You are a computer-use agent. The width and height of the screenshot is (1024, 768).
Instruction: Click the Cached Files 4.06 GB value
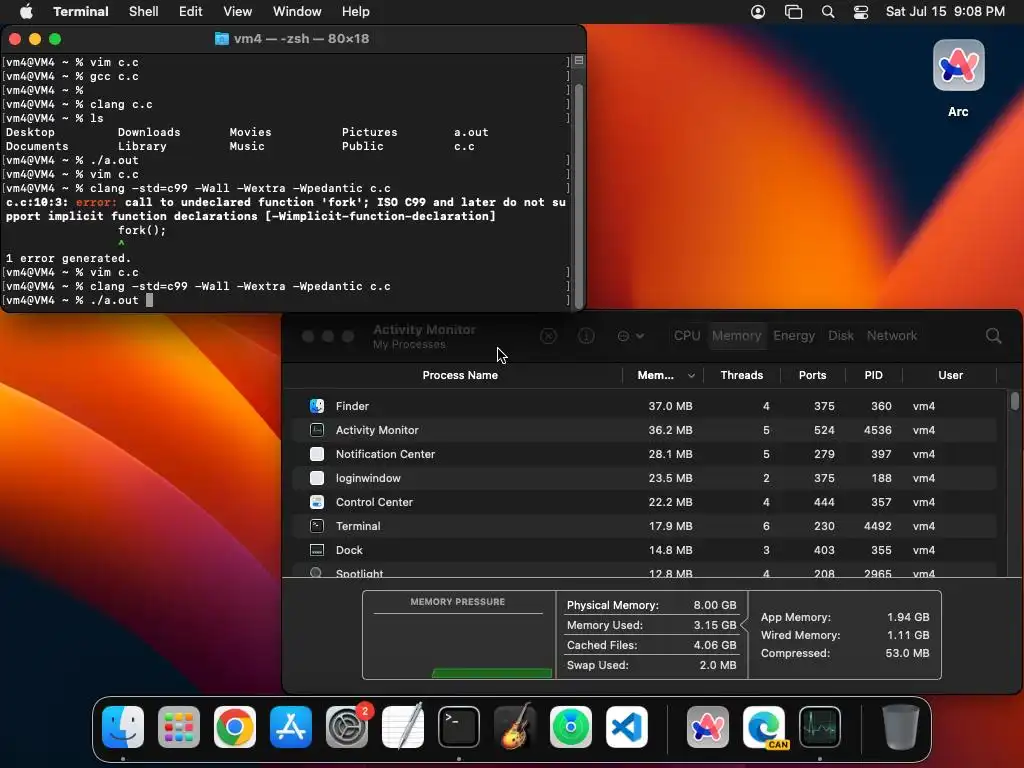(714, 645)
